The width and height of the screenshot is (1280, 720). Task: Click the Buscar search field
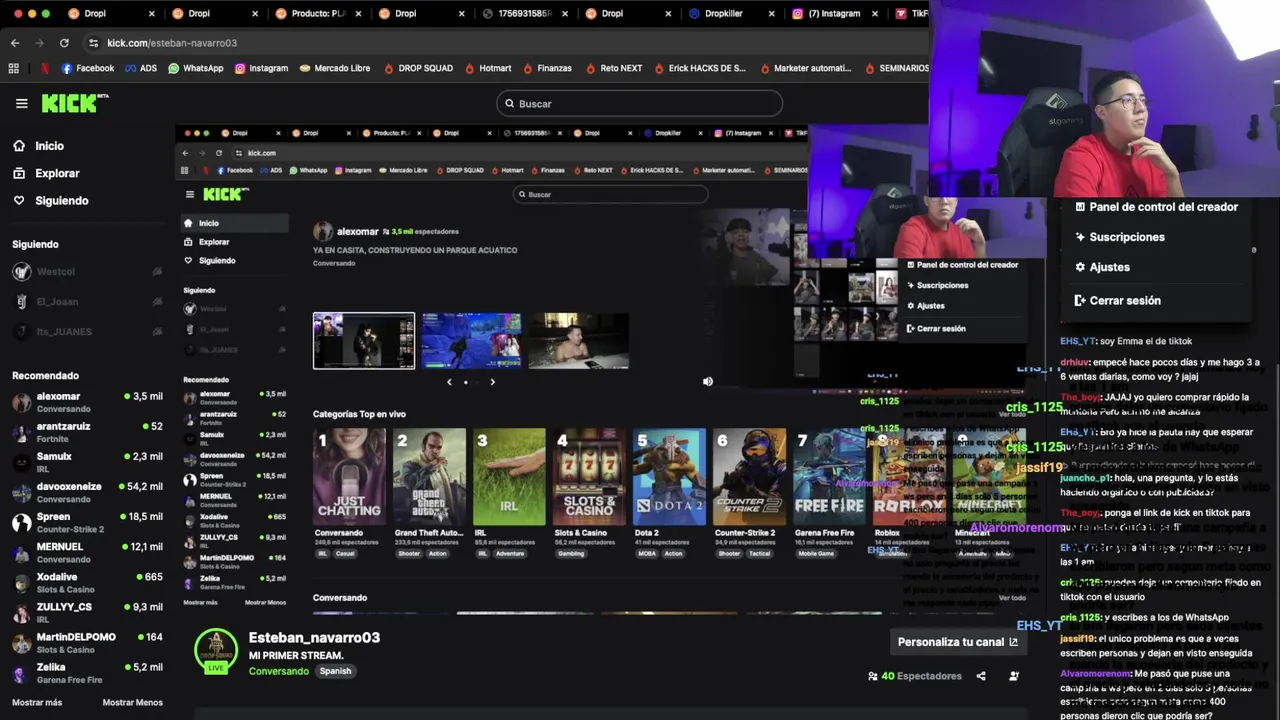[640, 103]
